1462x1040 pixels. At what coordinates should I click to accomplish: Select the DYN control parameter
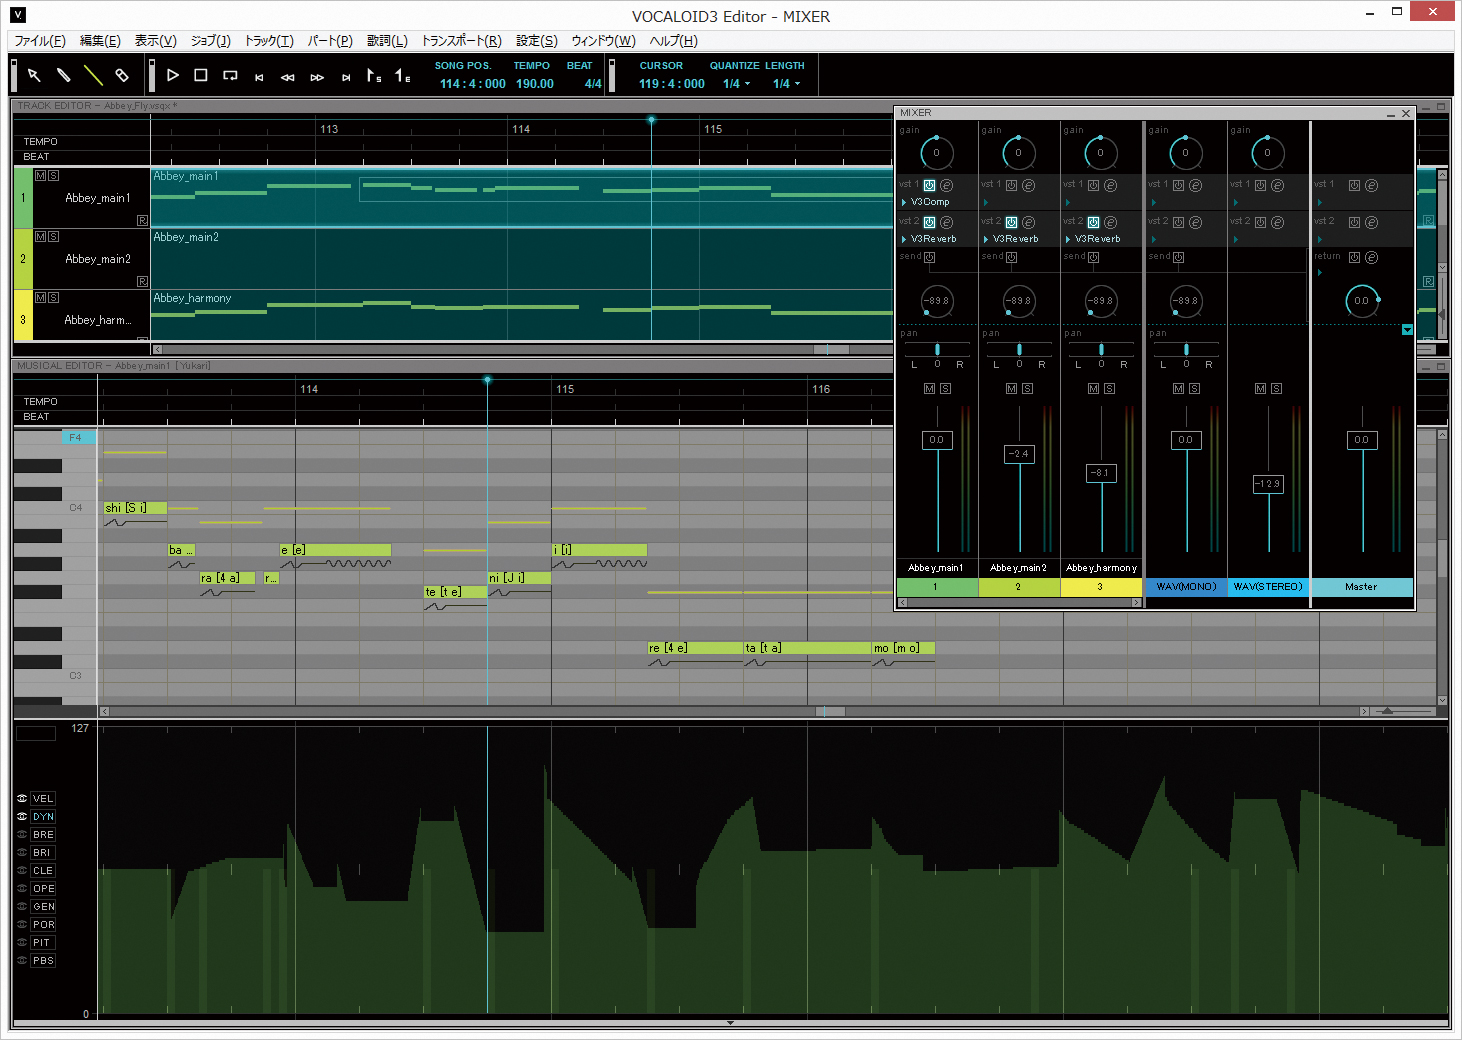coord(43,817)
